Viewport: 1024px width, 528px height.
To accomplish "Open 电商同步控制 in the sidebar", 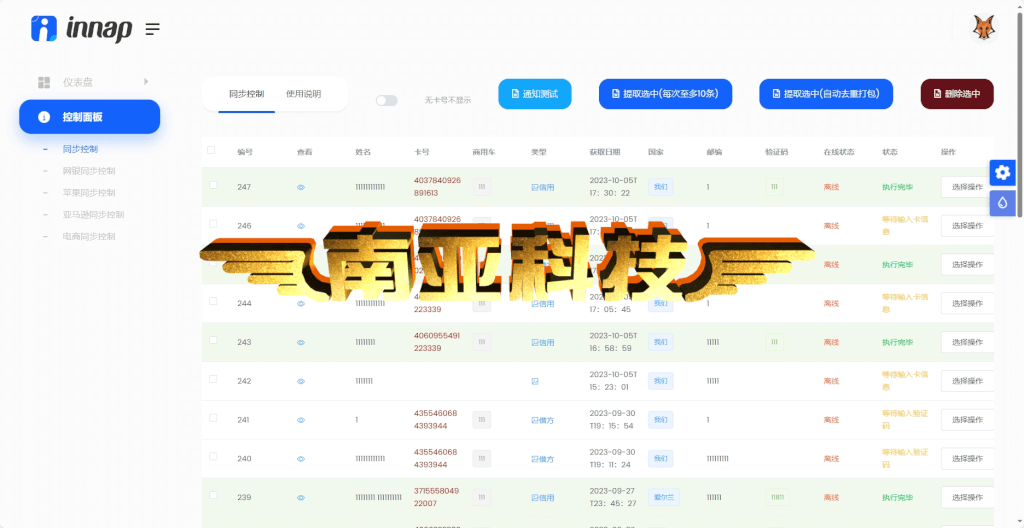I will [89, 236].
